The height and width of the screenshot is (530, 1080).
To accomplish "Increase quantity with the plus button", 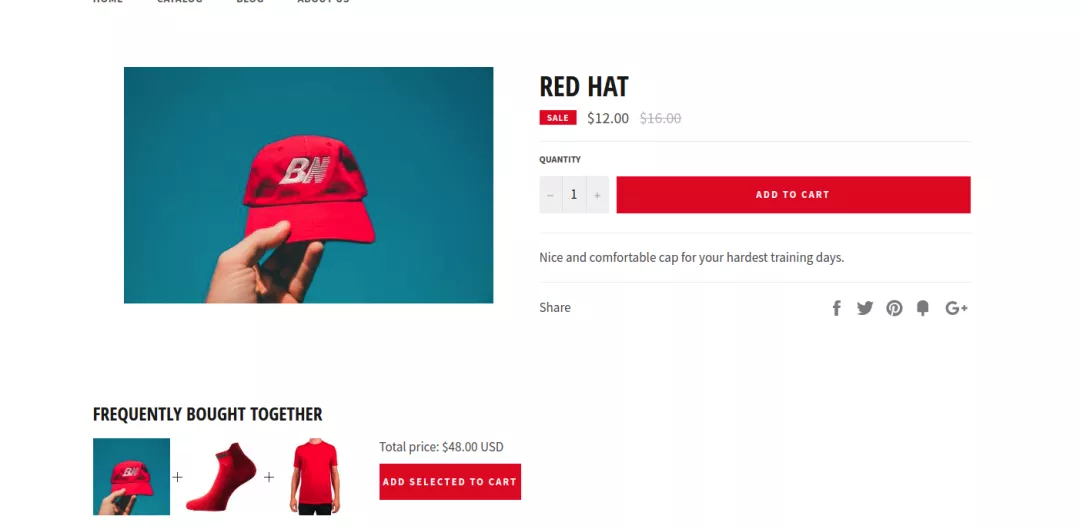I will 597,194.
